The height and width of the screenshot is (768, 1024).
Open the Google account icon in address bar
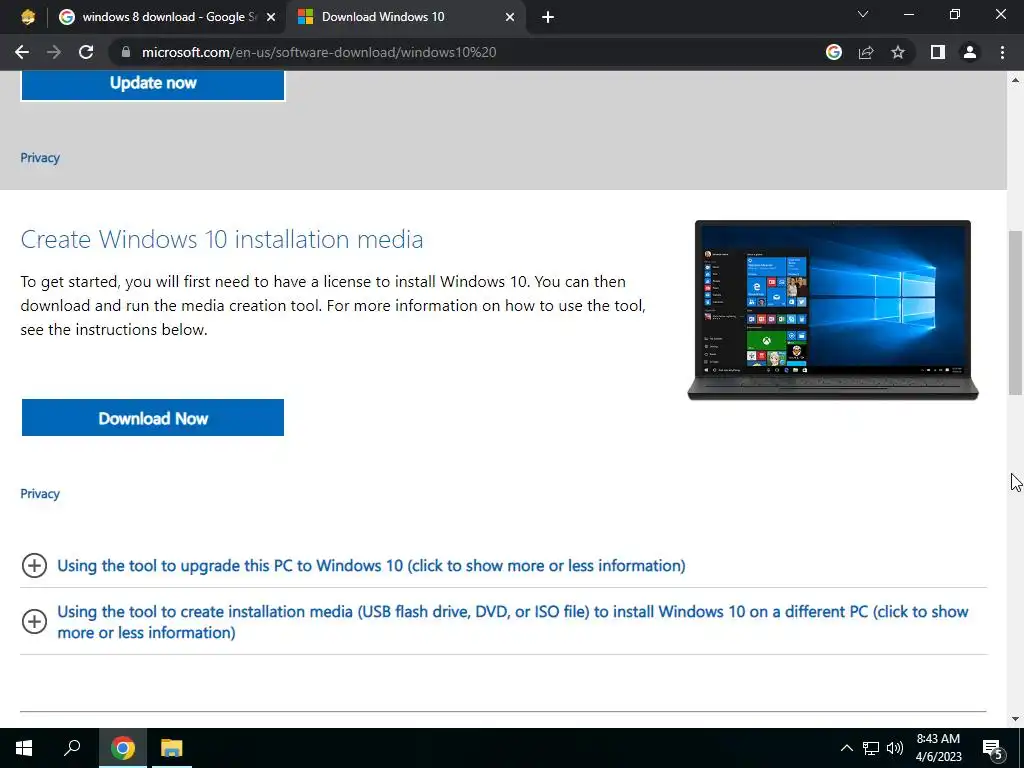click(x=834, y=52)
